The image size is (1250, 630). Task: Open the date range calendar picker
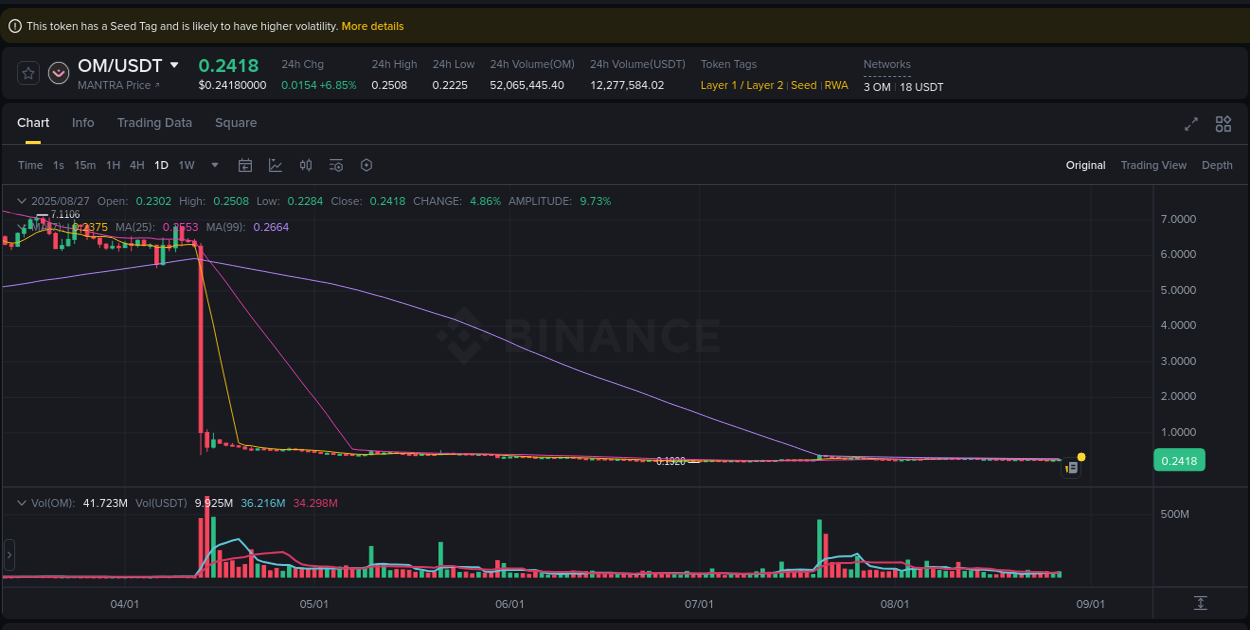point(245,165)
